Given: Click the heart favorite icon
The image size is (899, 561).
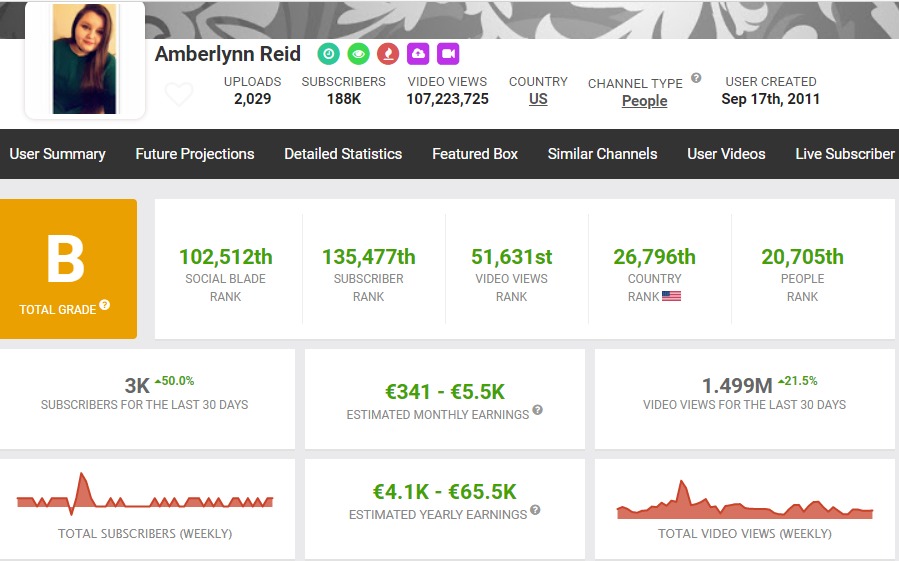Looking at the screenshot, I should coord(179,94).
